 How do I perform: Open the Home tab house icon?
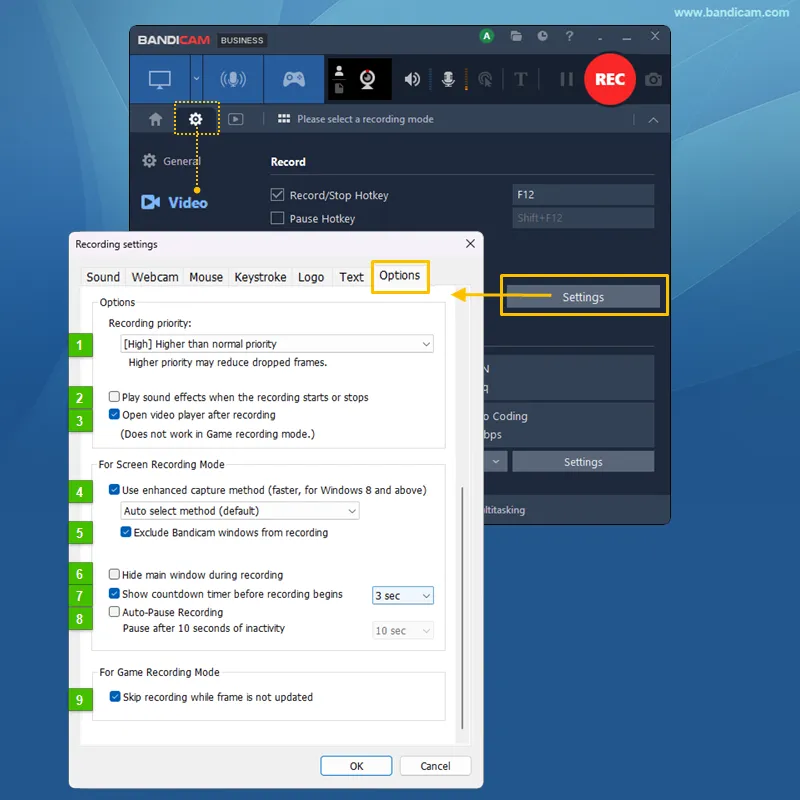(x=156, y=119)
